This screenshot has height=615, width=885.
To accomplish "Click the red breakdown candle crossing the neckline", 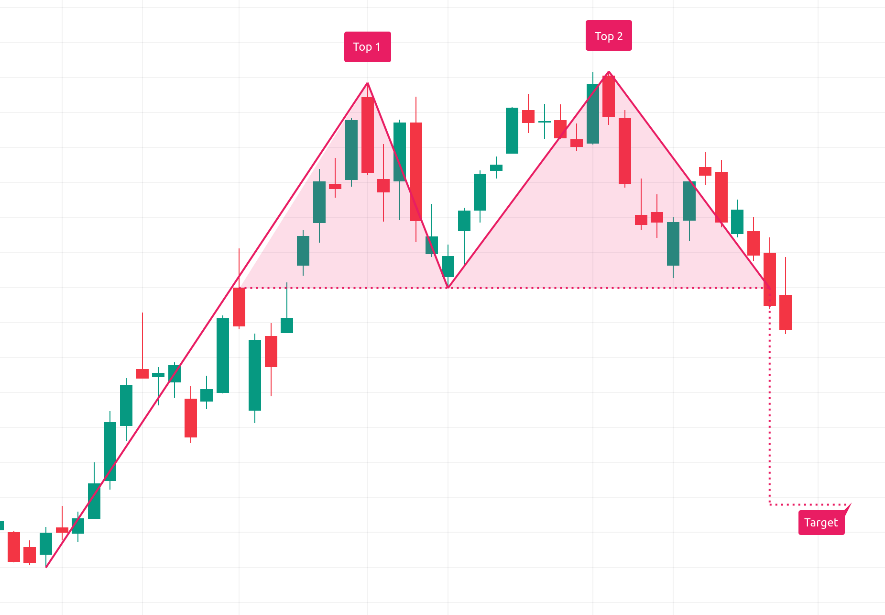I will pyautogui.click(x=770, y=279).
